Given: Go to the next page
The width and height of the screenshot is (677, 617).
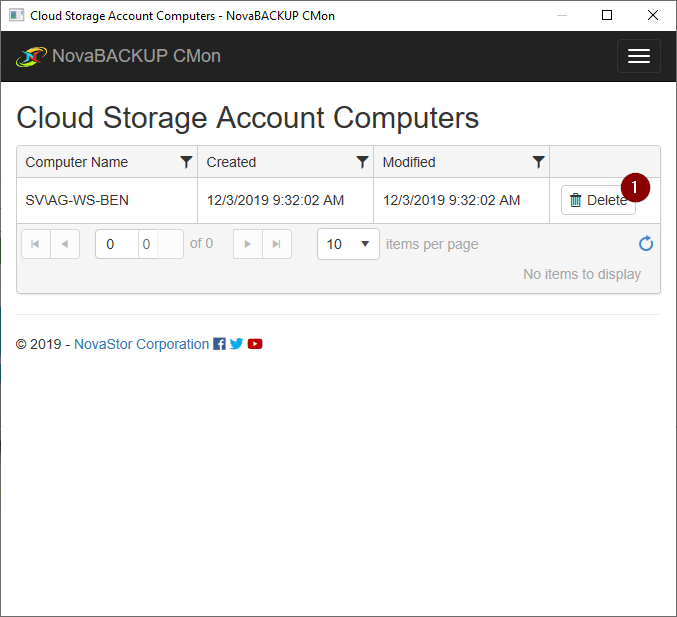Looking at the screenshot, I should pyautogui.click(x=248, y=244).
